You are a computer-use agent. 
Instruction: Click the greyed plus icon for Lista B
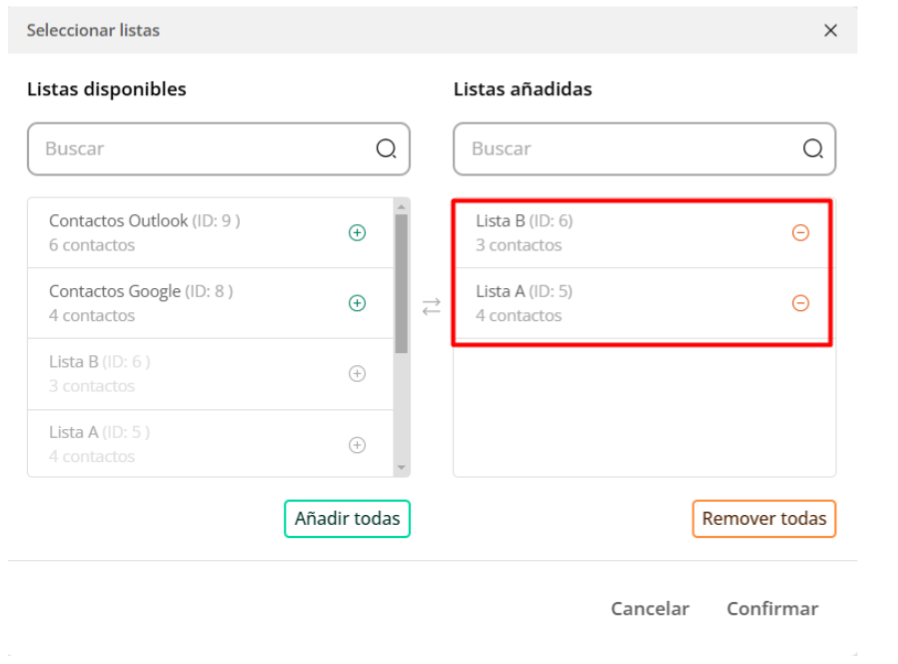(x=357, y=374)
